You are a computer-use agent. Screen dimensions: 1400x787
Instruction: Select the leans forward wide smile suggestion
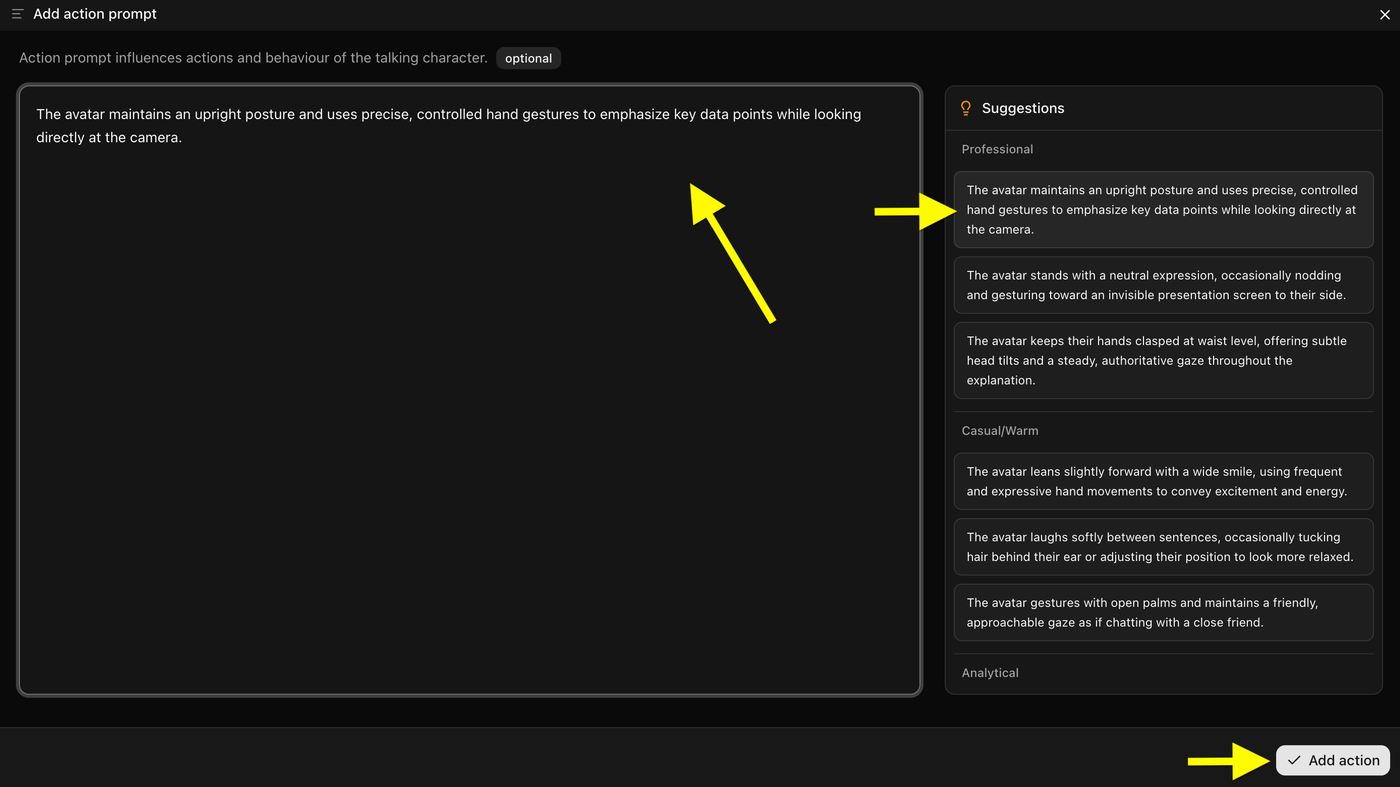tap(1163, 481)
